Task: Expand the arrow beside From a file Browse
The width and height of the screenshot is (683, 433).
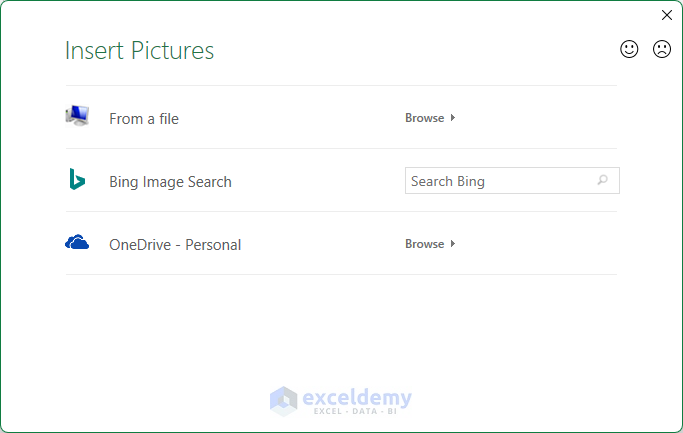Action: coord(453,118)
